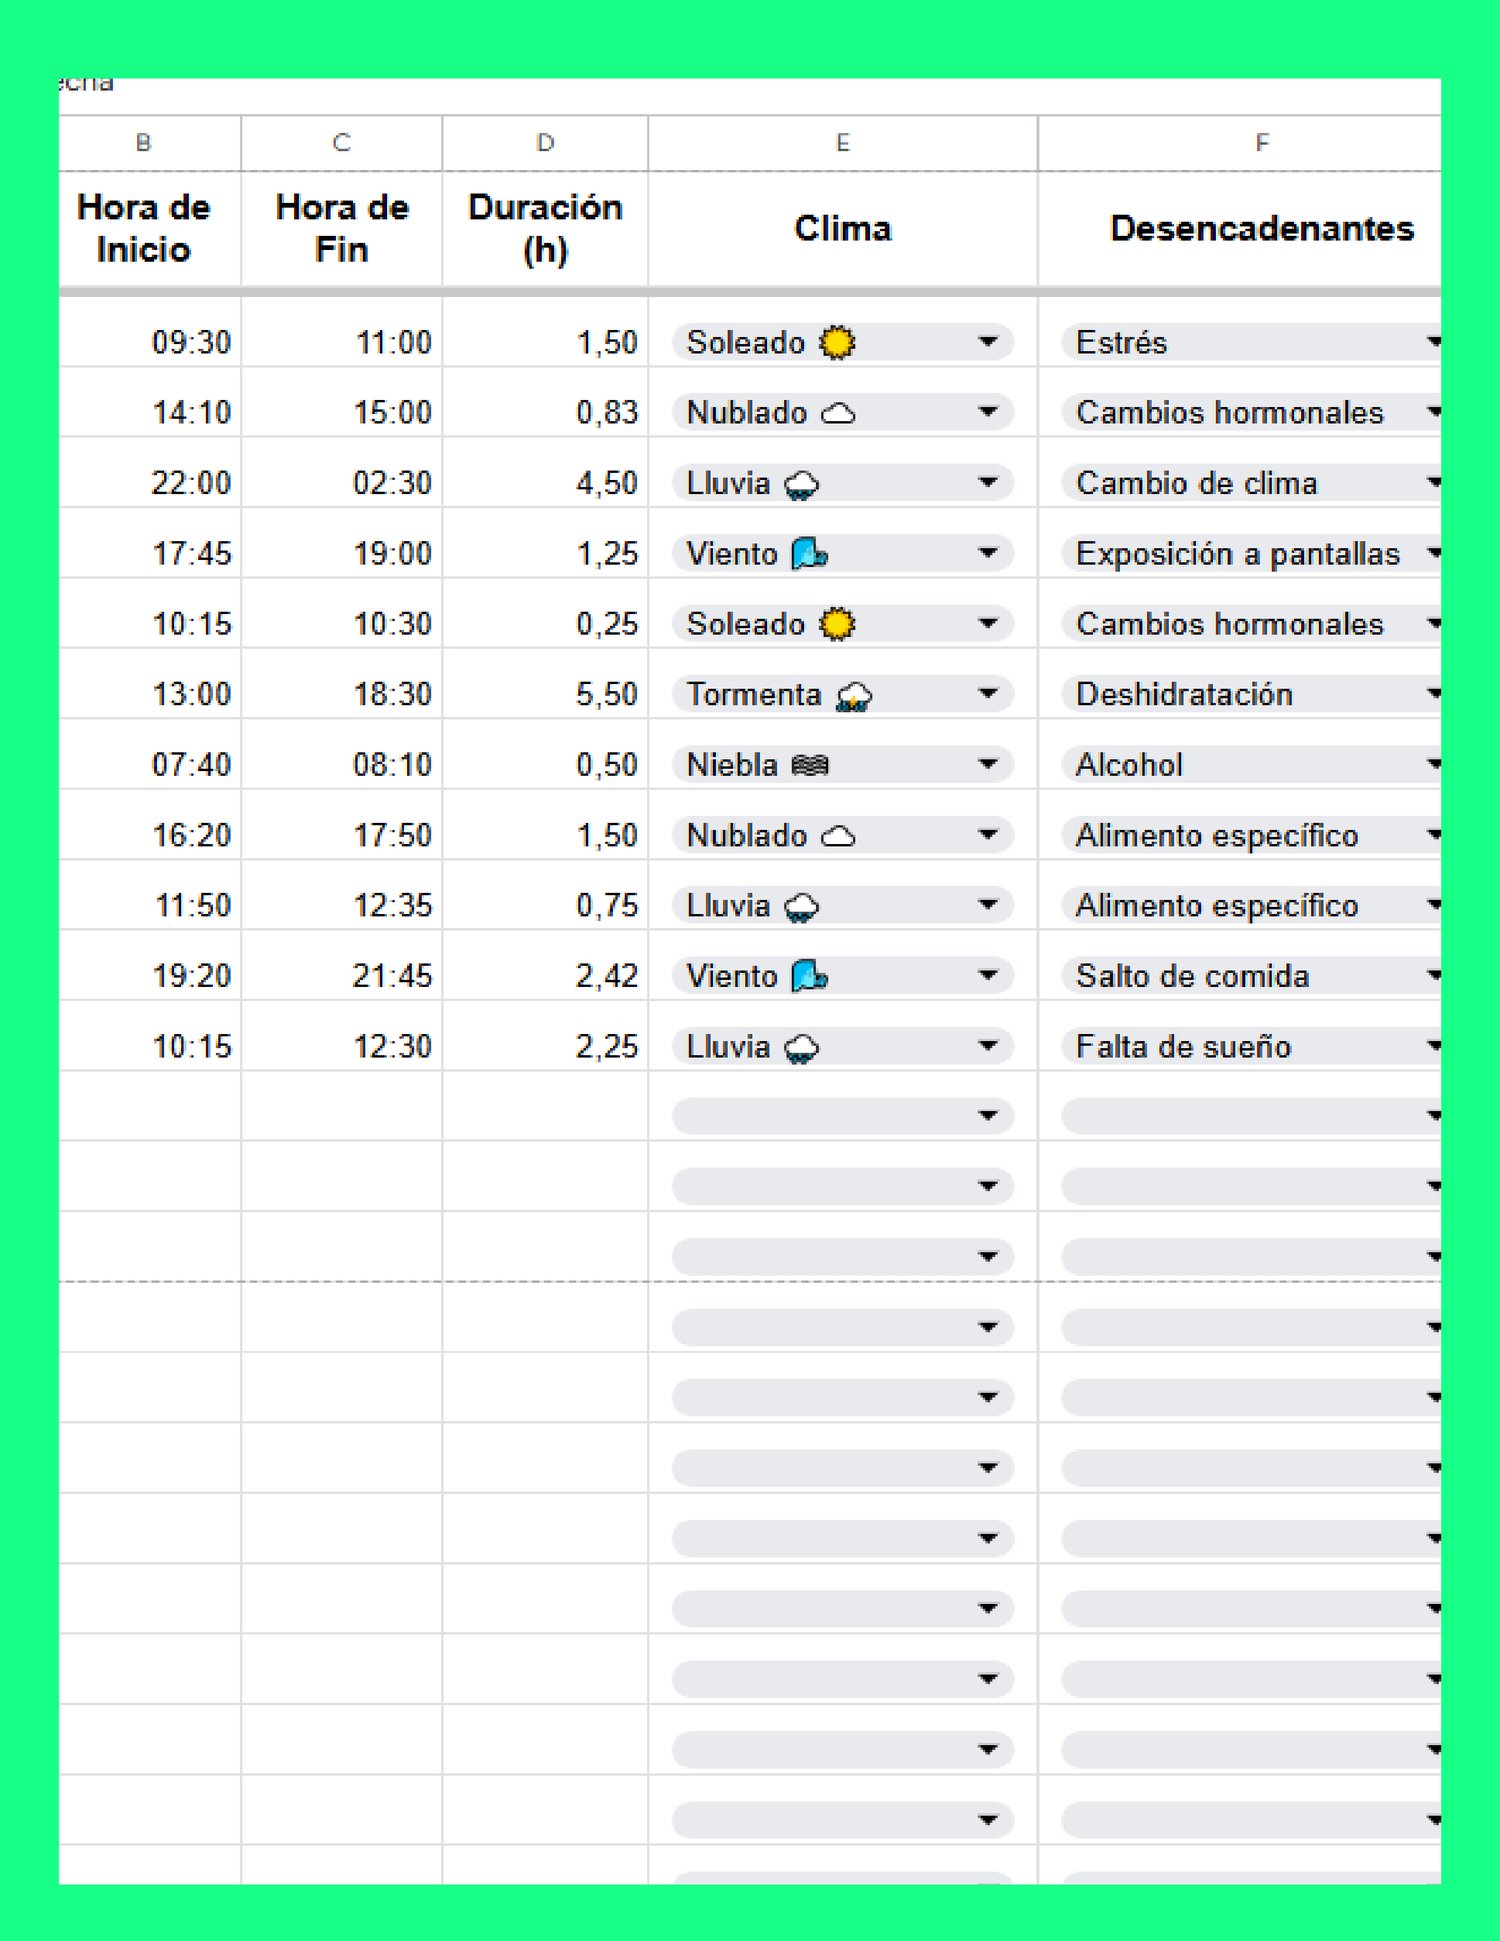Select the cell showing 09:30
This screenshot has height=1941, width=1500.
[150, 342]
